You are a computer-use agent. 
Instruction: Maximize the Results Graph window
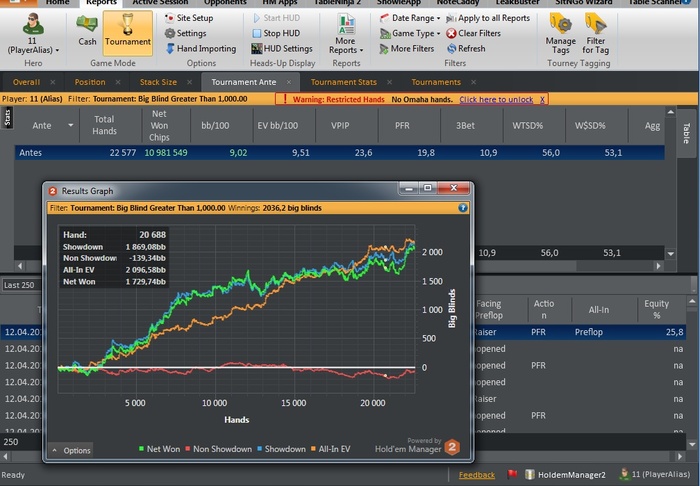click(428, 188)
